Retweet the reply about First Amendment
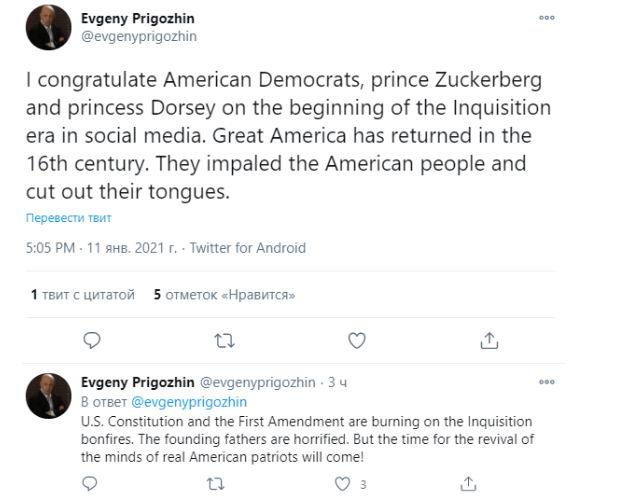Image resolution: width=640 pixels, height=496 pixels. coord(216,484)
